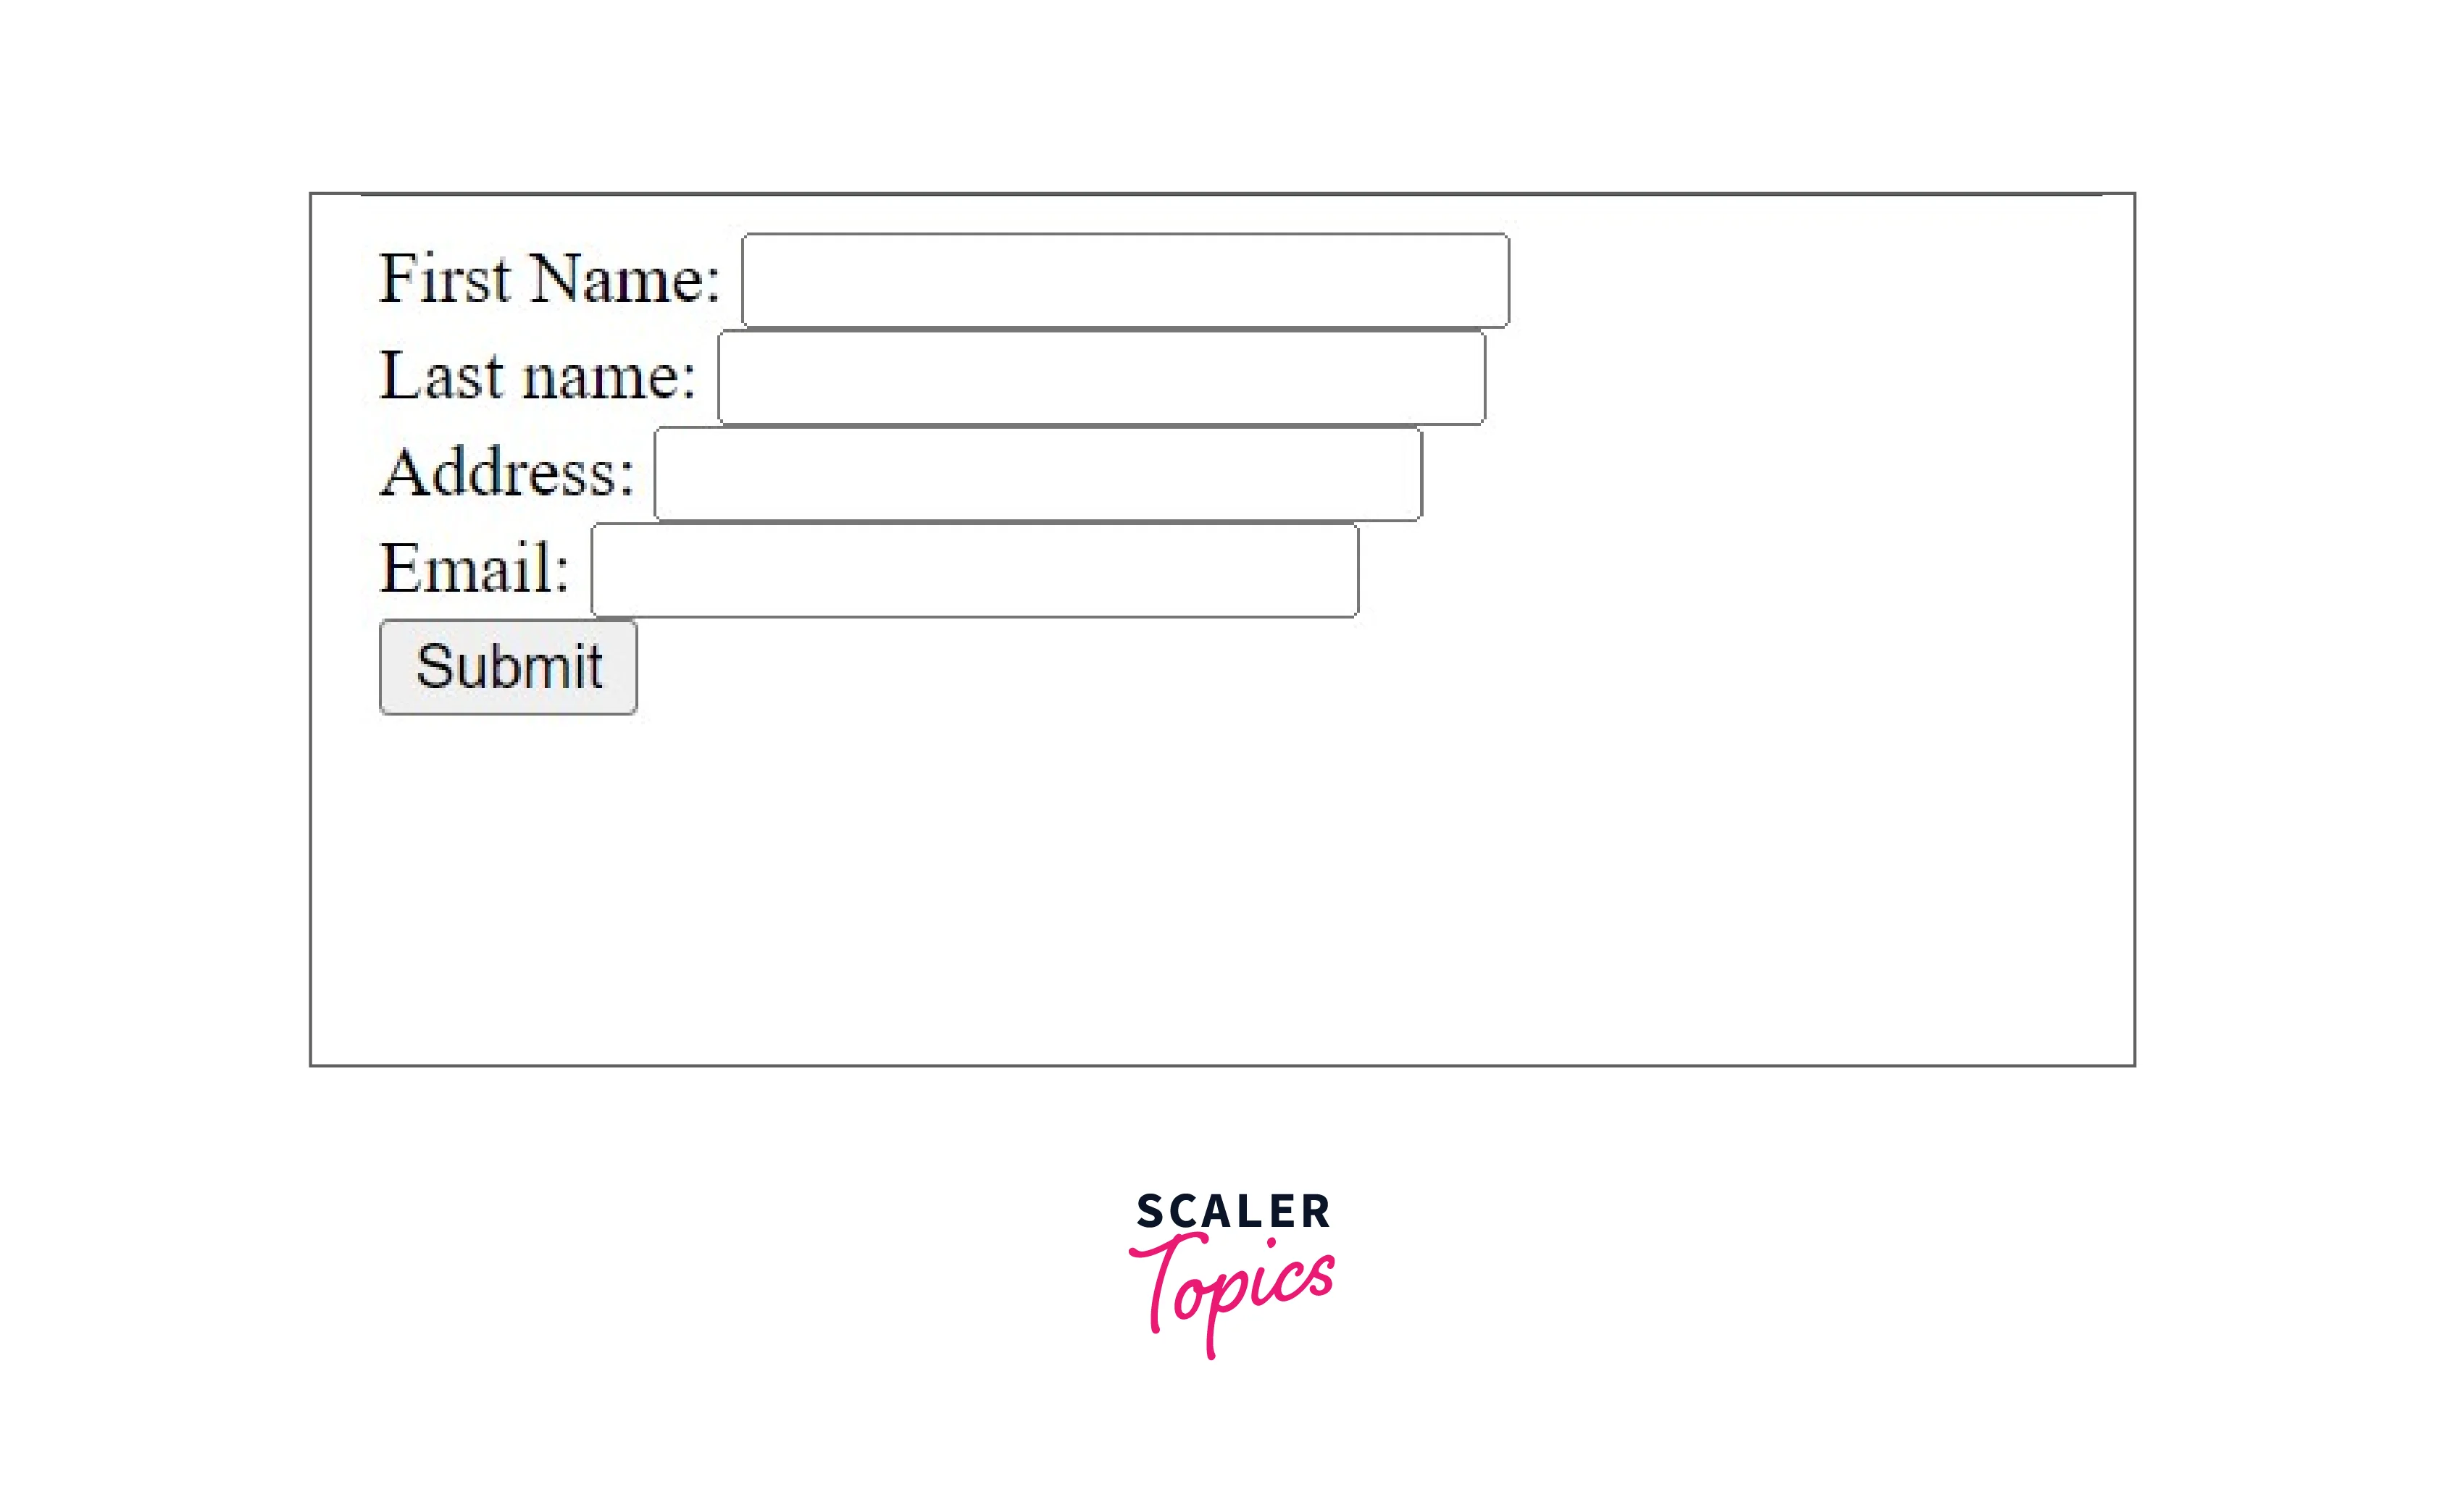The height and width of the screenshot is (1492, 2464).
Task: Click the "Last name:" label text
Action: 537,376
